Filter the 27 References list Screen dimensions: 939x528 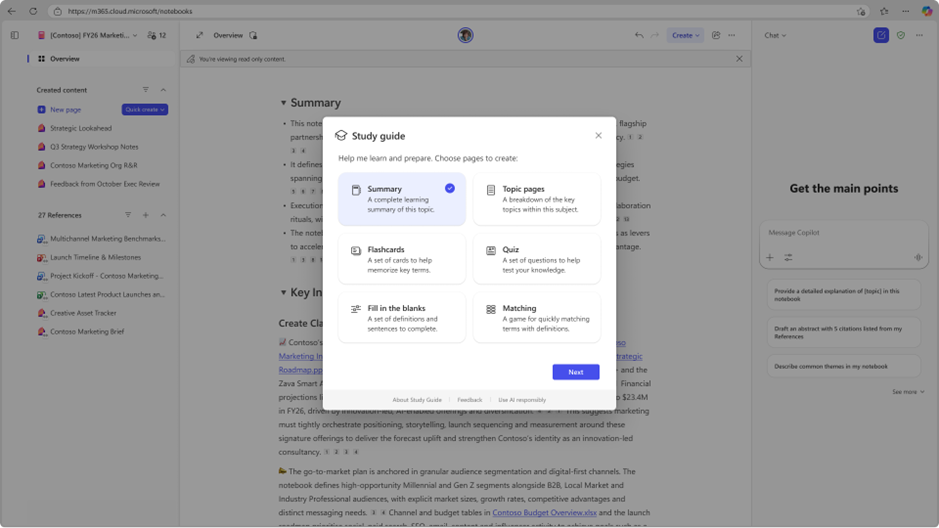pyautogui.click(x=128, y=215)
